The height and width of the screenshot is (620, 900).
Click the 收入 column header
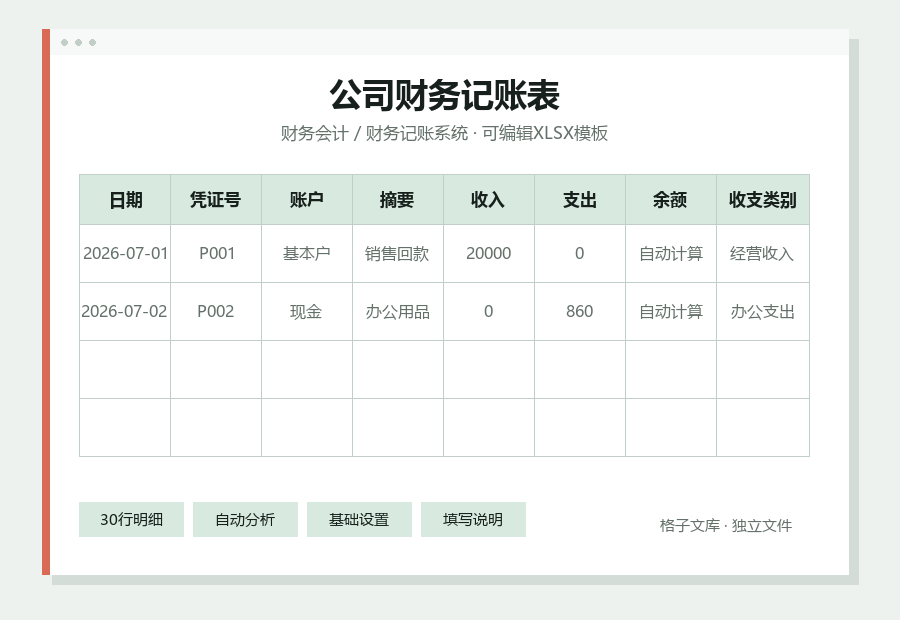[489, 200]
